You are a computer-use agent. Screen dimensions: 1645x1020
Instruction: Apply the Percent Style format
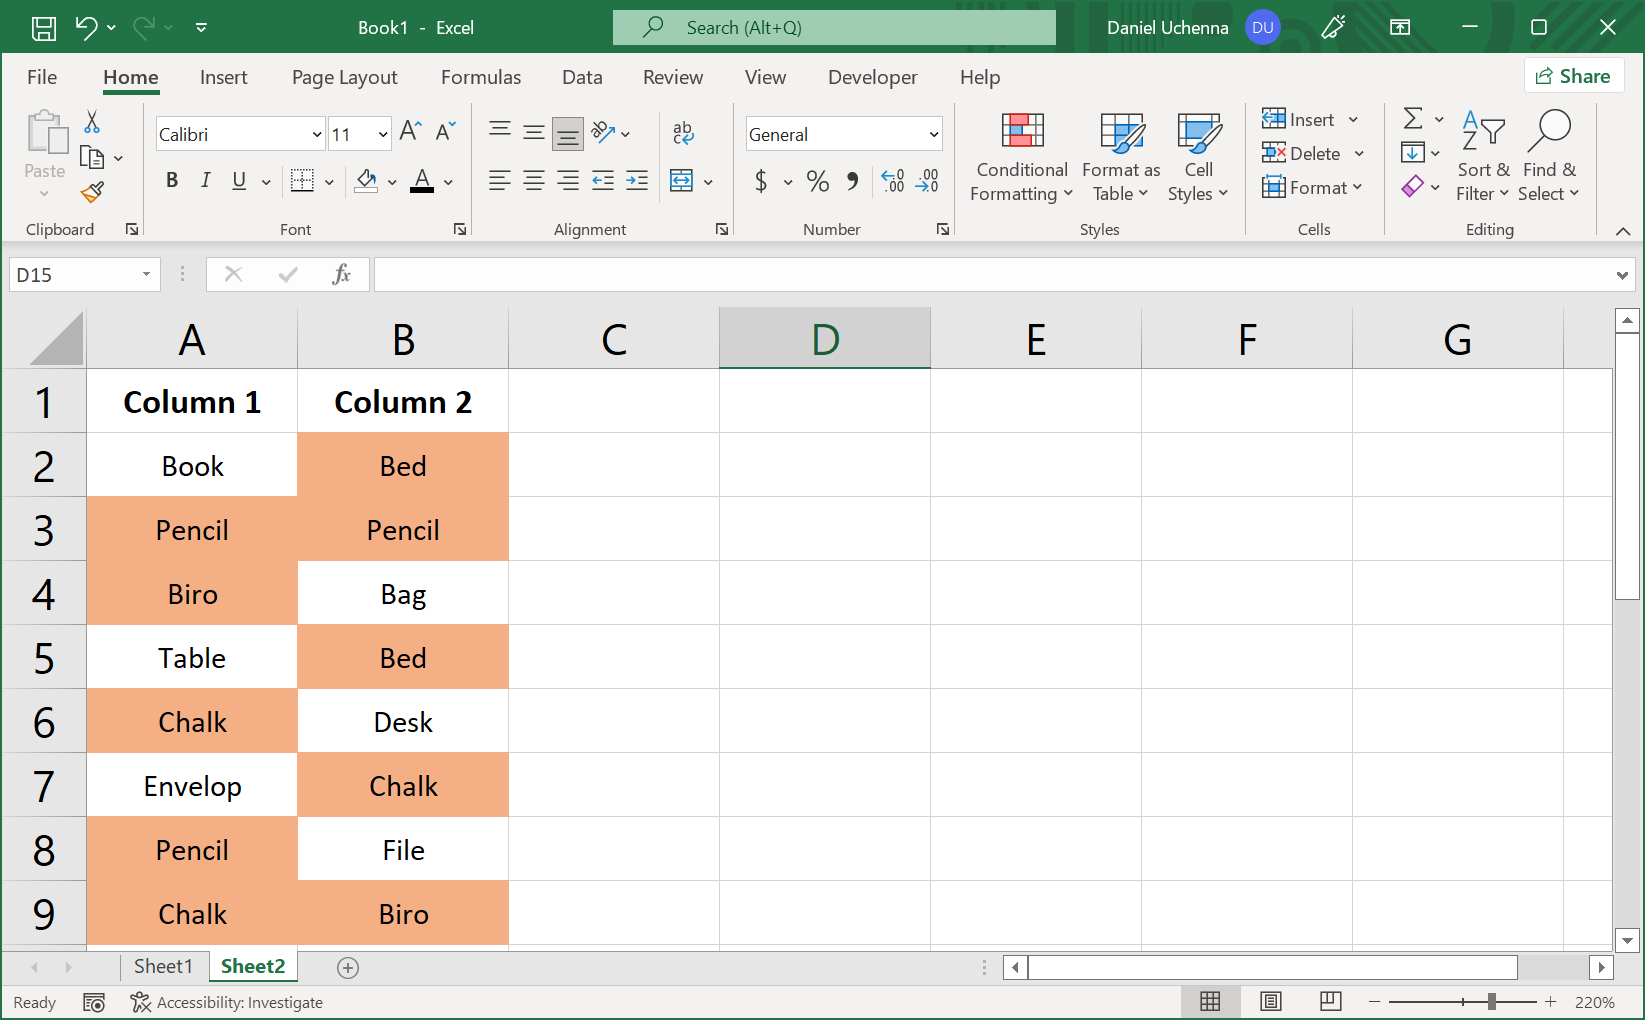click(817, 181)
